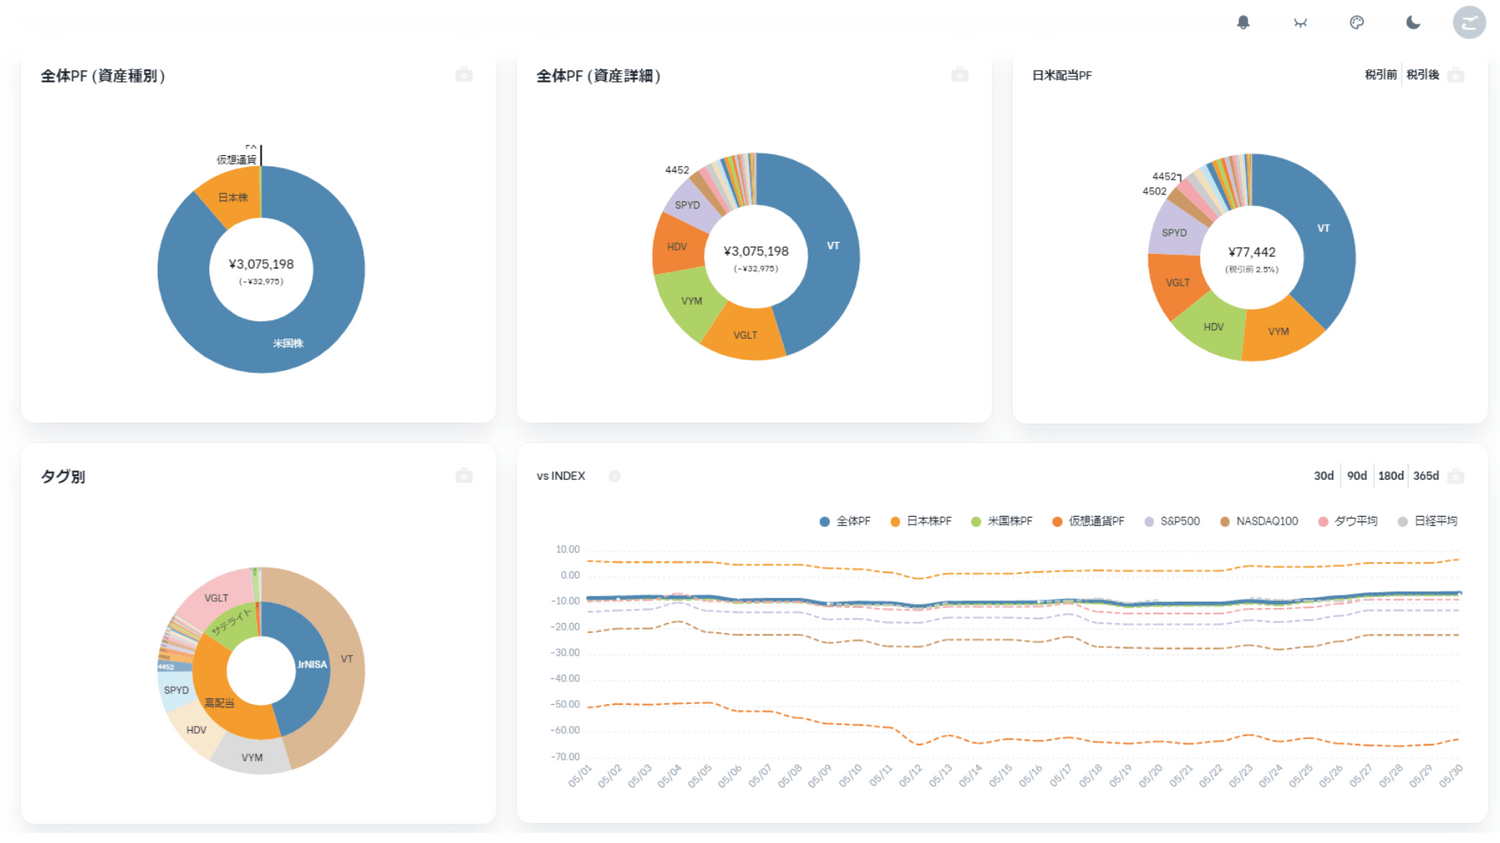This screenshot has height=843, width=1500.
Task: Click VT slice in 資産詳細 donut
Action: 833,246
